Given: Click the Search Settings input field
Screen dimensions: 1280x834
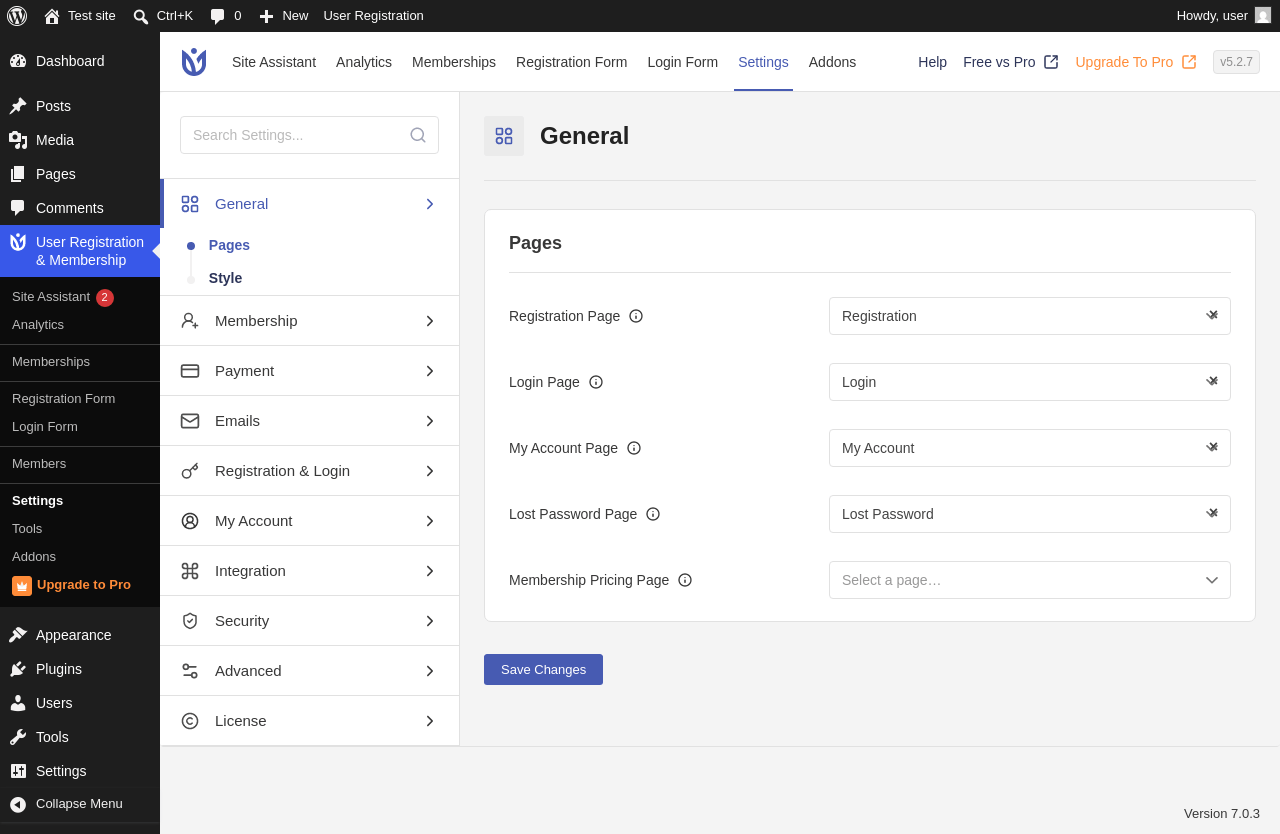Looking at the screenshot, I should (309, 135).
